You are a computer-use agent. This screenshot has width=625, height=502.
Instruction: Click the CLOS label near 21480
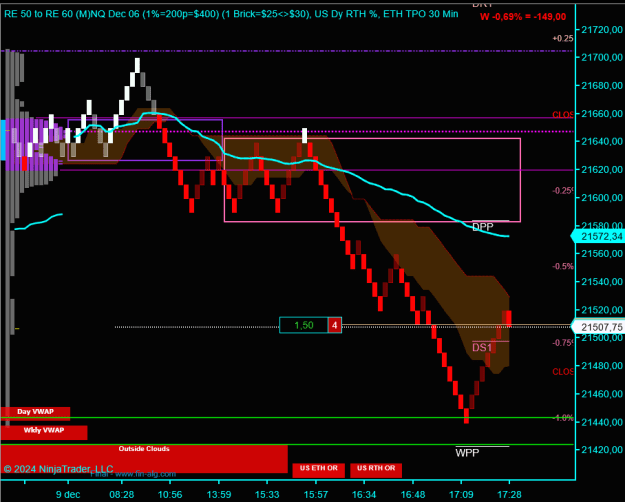click(563, 372)
